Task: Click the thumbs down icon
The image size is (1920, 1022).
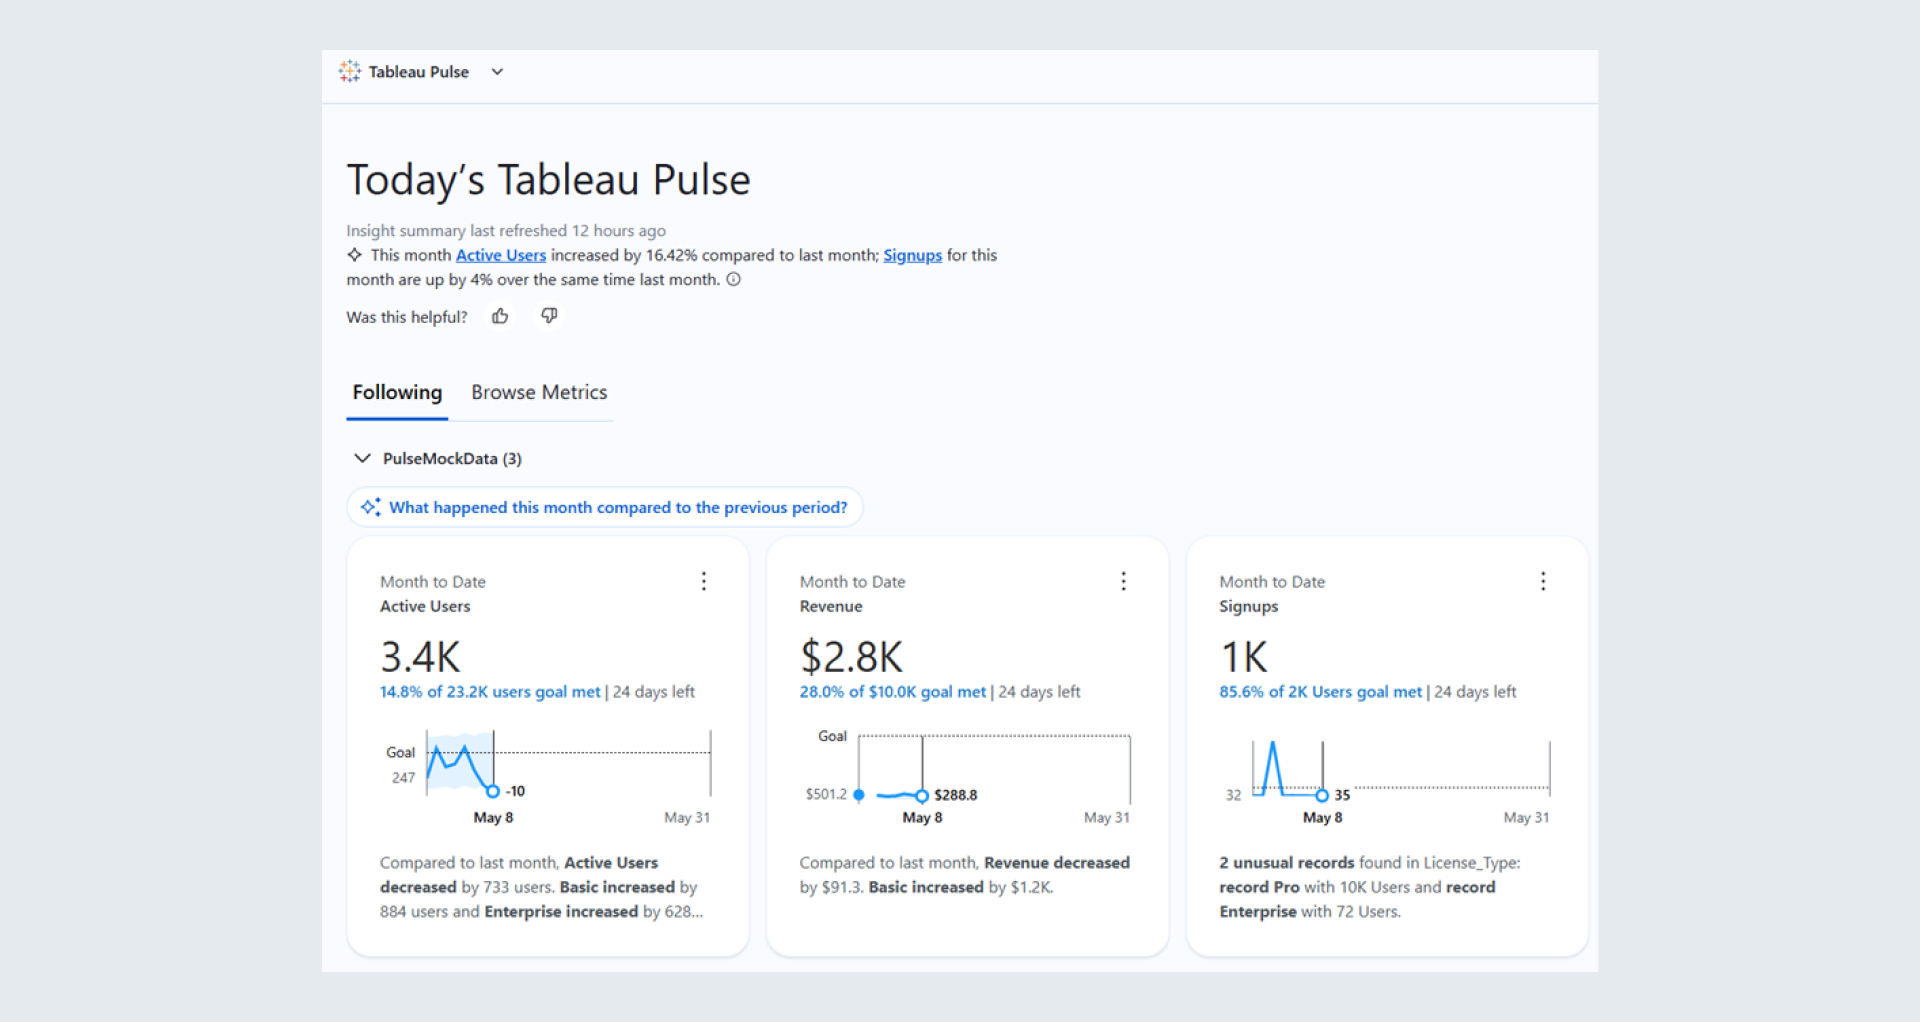Action: [549, 316]
